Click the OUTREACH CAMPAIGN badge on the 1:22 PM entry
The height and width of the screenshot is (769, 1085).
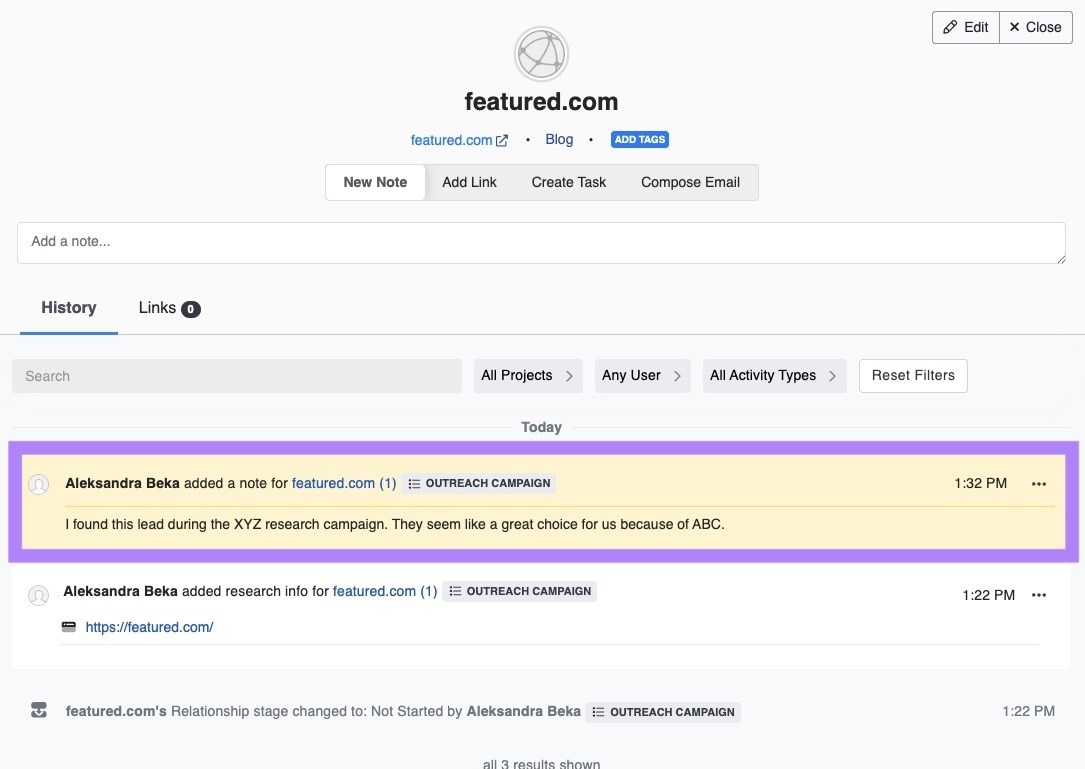[x=520, y=591]
